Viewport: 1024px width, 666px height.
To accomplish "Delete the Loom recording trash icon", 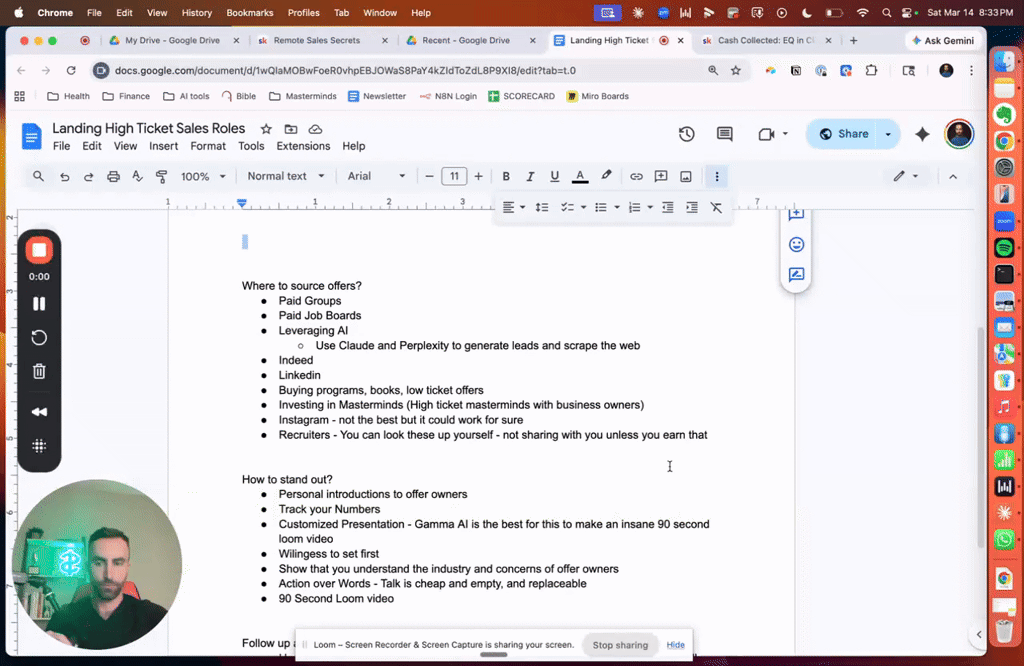I will point(39,372).
